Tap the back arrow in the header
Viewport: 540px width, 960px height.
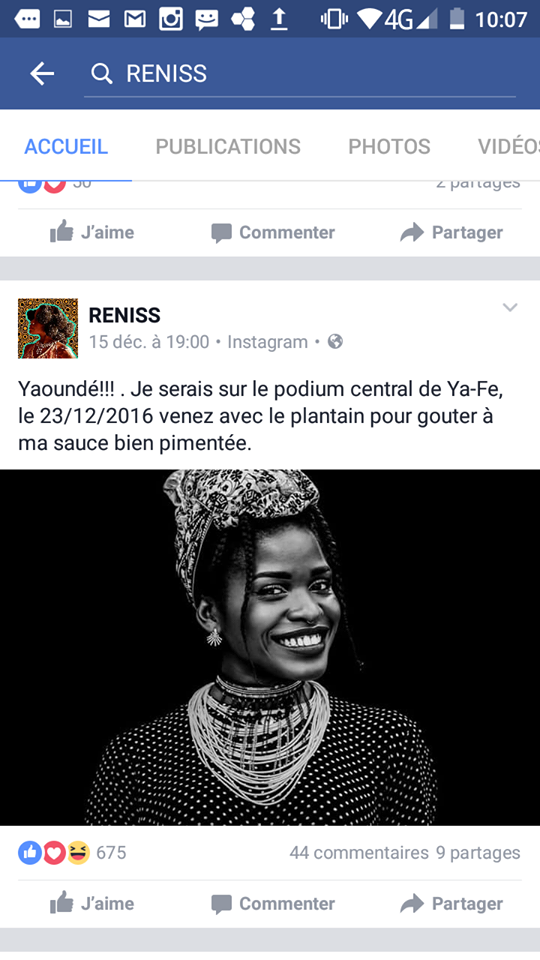click(42, 74)
